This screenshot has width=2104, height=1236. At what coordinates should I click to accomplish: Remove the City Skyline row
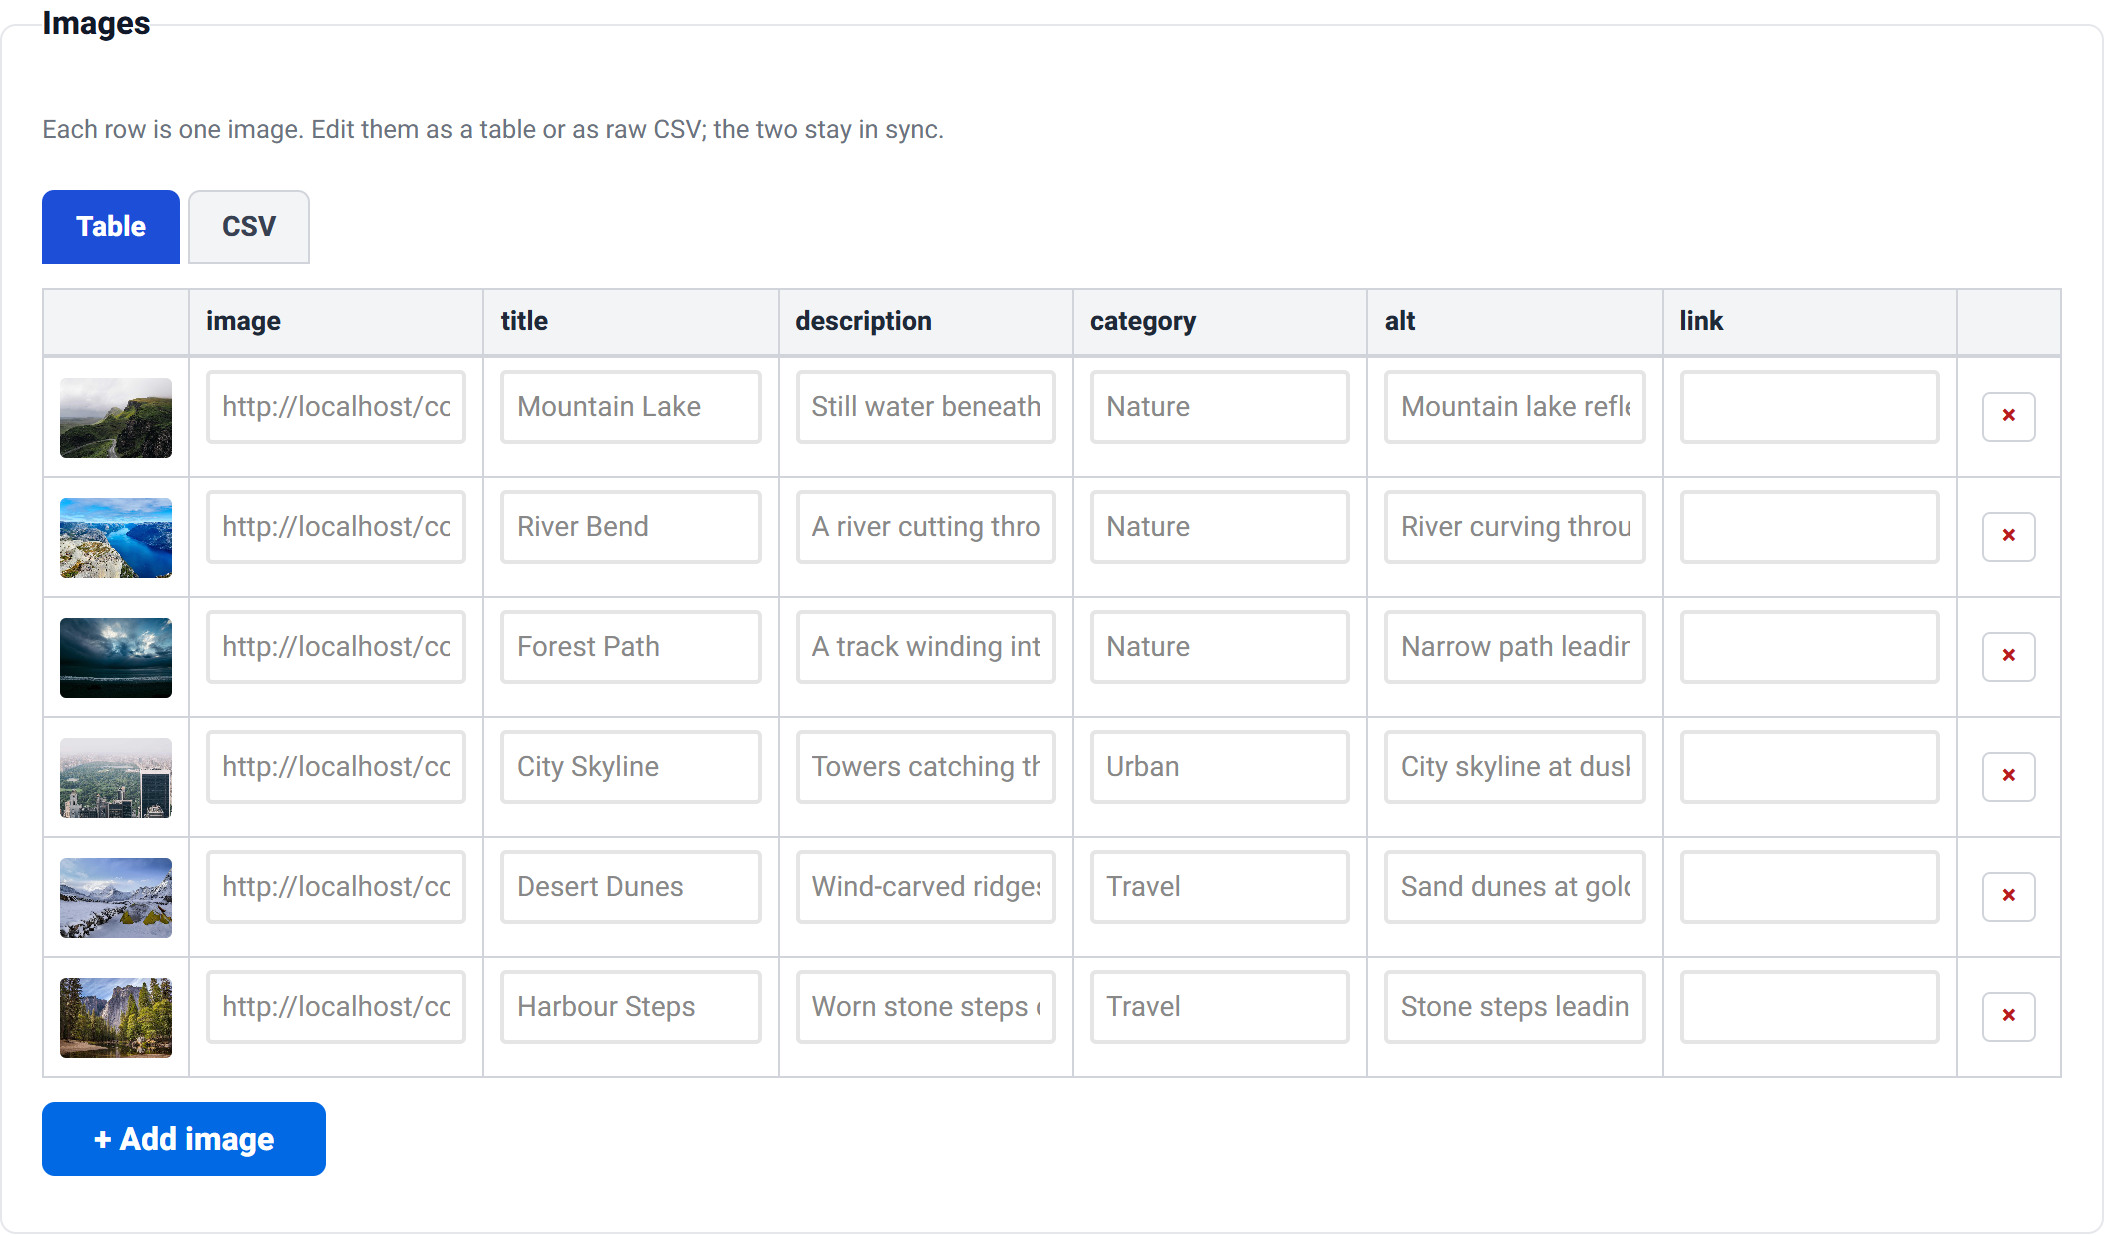[2008, 776]
